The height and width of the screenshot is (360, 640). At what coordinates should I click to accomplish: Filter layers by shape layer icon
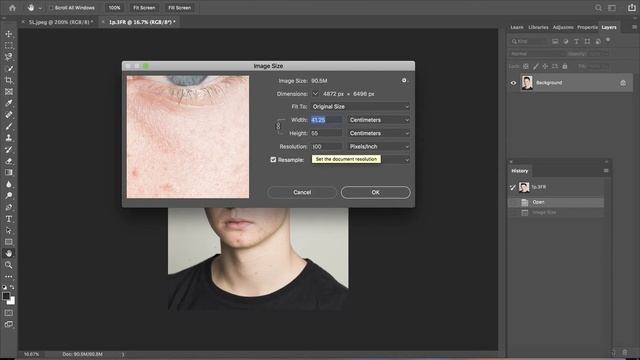587,41
